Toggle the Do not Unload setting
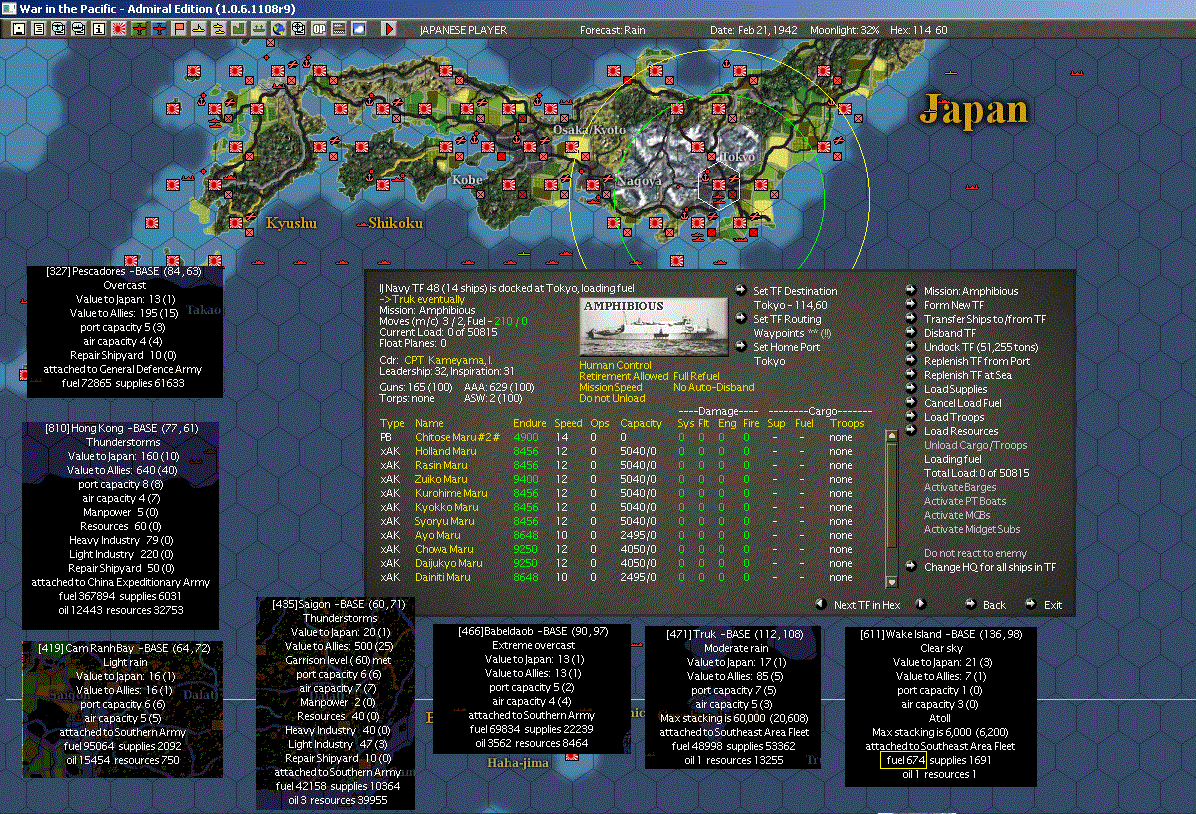1196x814 pixels. tap(612, 398)
